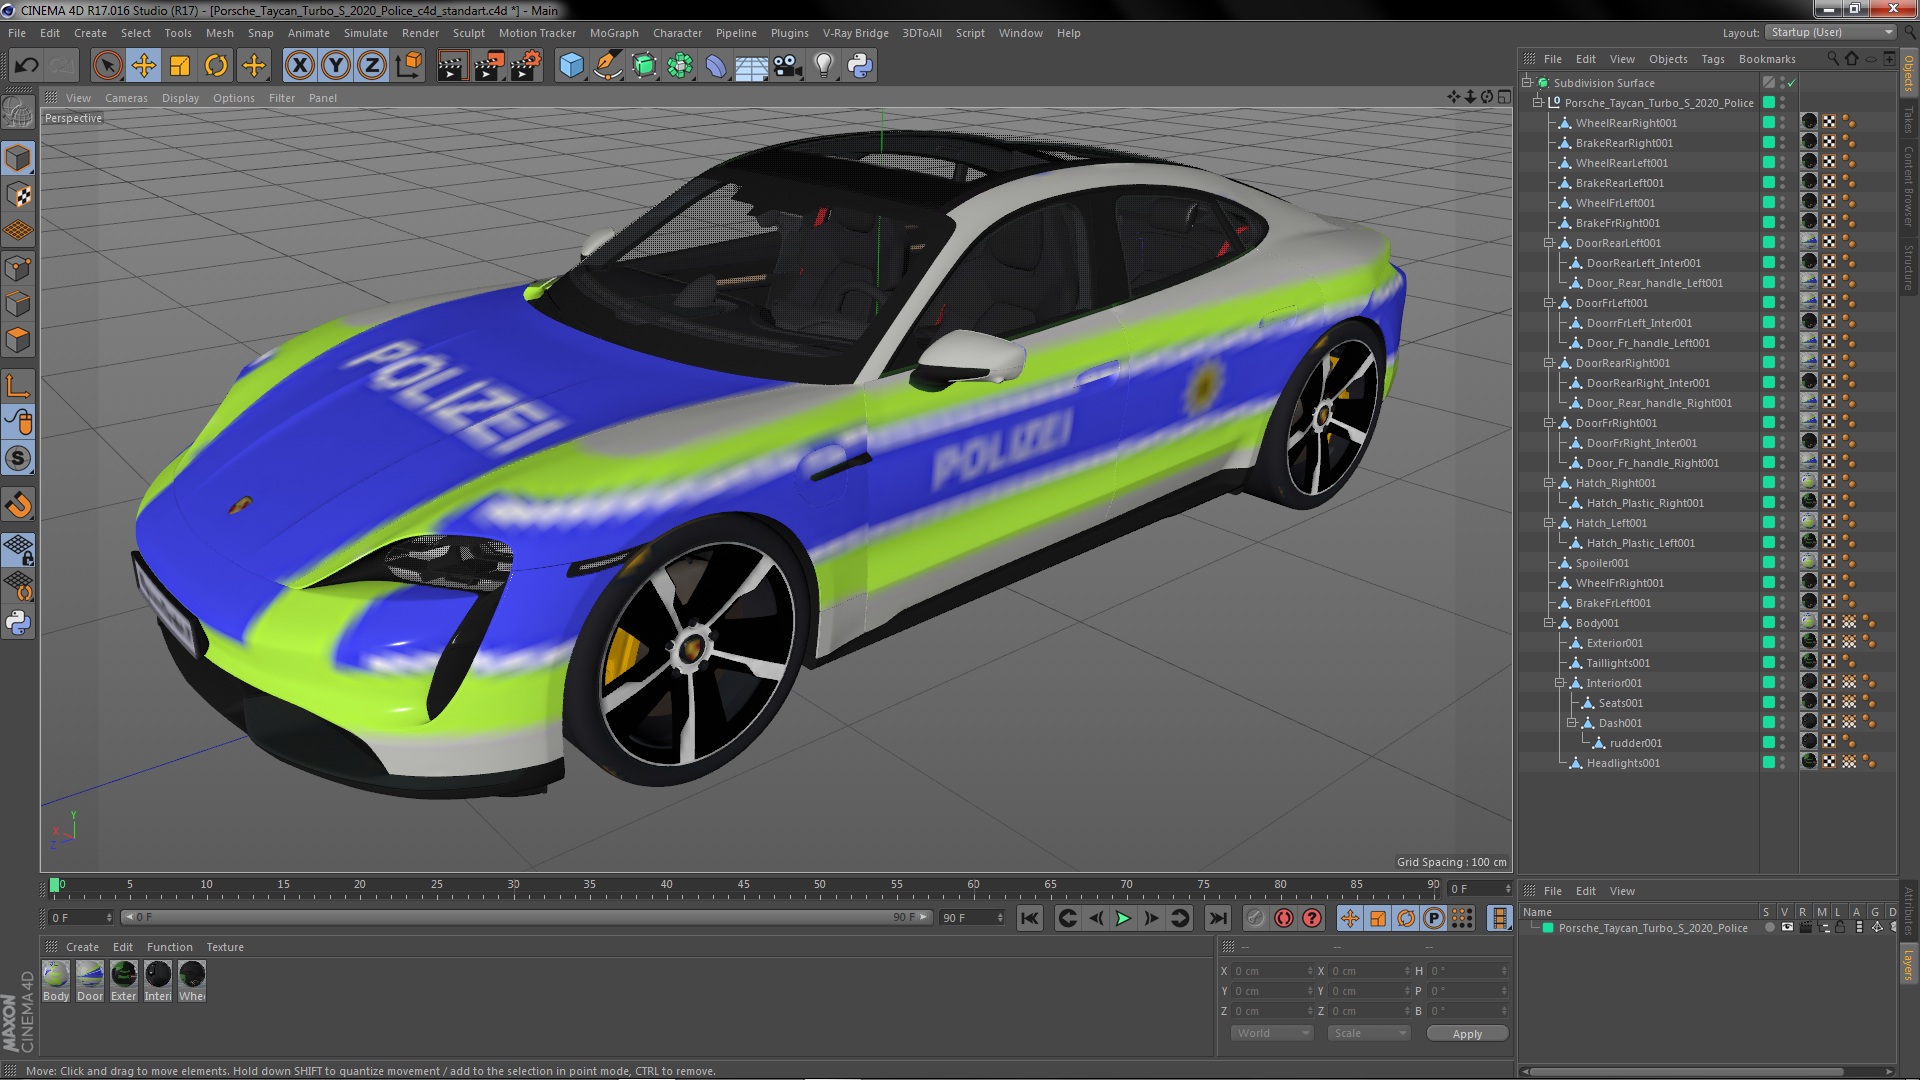Viewport: 1920px width, 1080px height.
Task: Open the MoGraph menu
Action: click(x=614, y=33)
